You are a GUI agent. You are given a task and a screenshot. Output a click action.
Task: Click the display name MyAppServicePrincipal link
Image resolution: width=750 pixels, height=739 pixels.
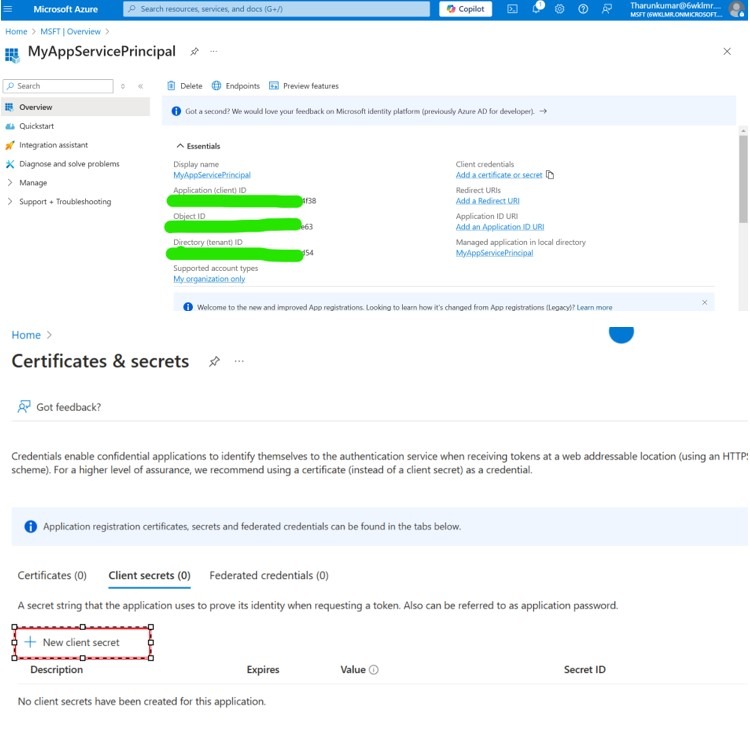coord(212,175)
